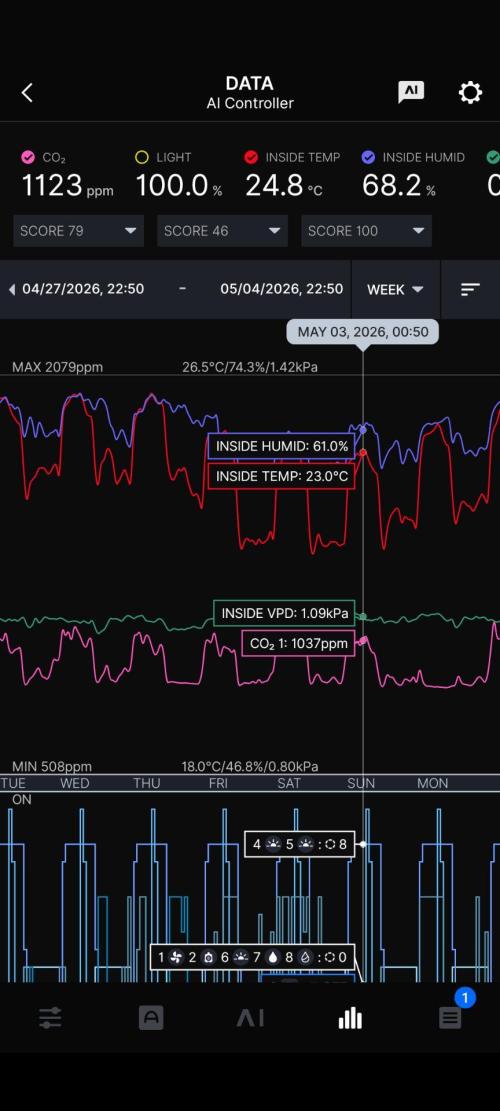This screenshot has height=1111, width=500.
Task: Tap the MAX 2079ppm label
Action: coord(57,367)
